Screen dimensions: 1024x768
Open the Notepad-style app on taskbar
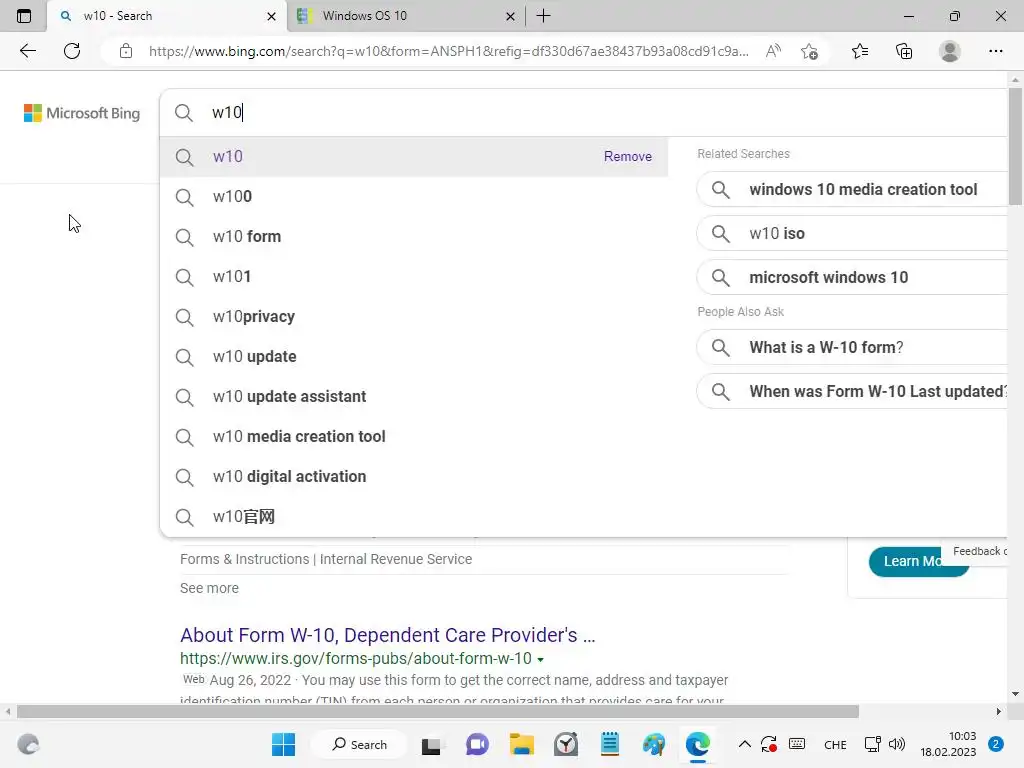point(609,744)
